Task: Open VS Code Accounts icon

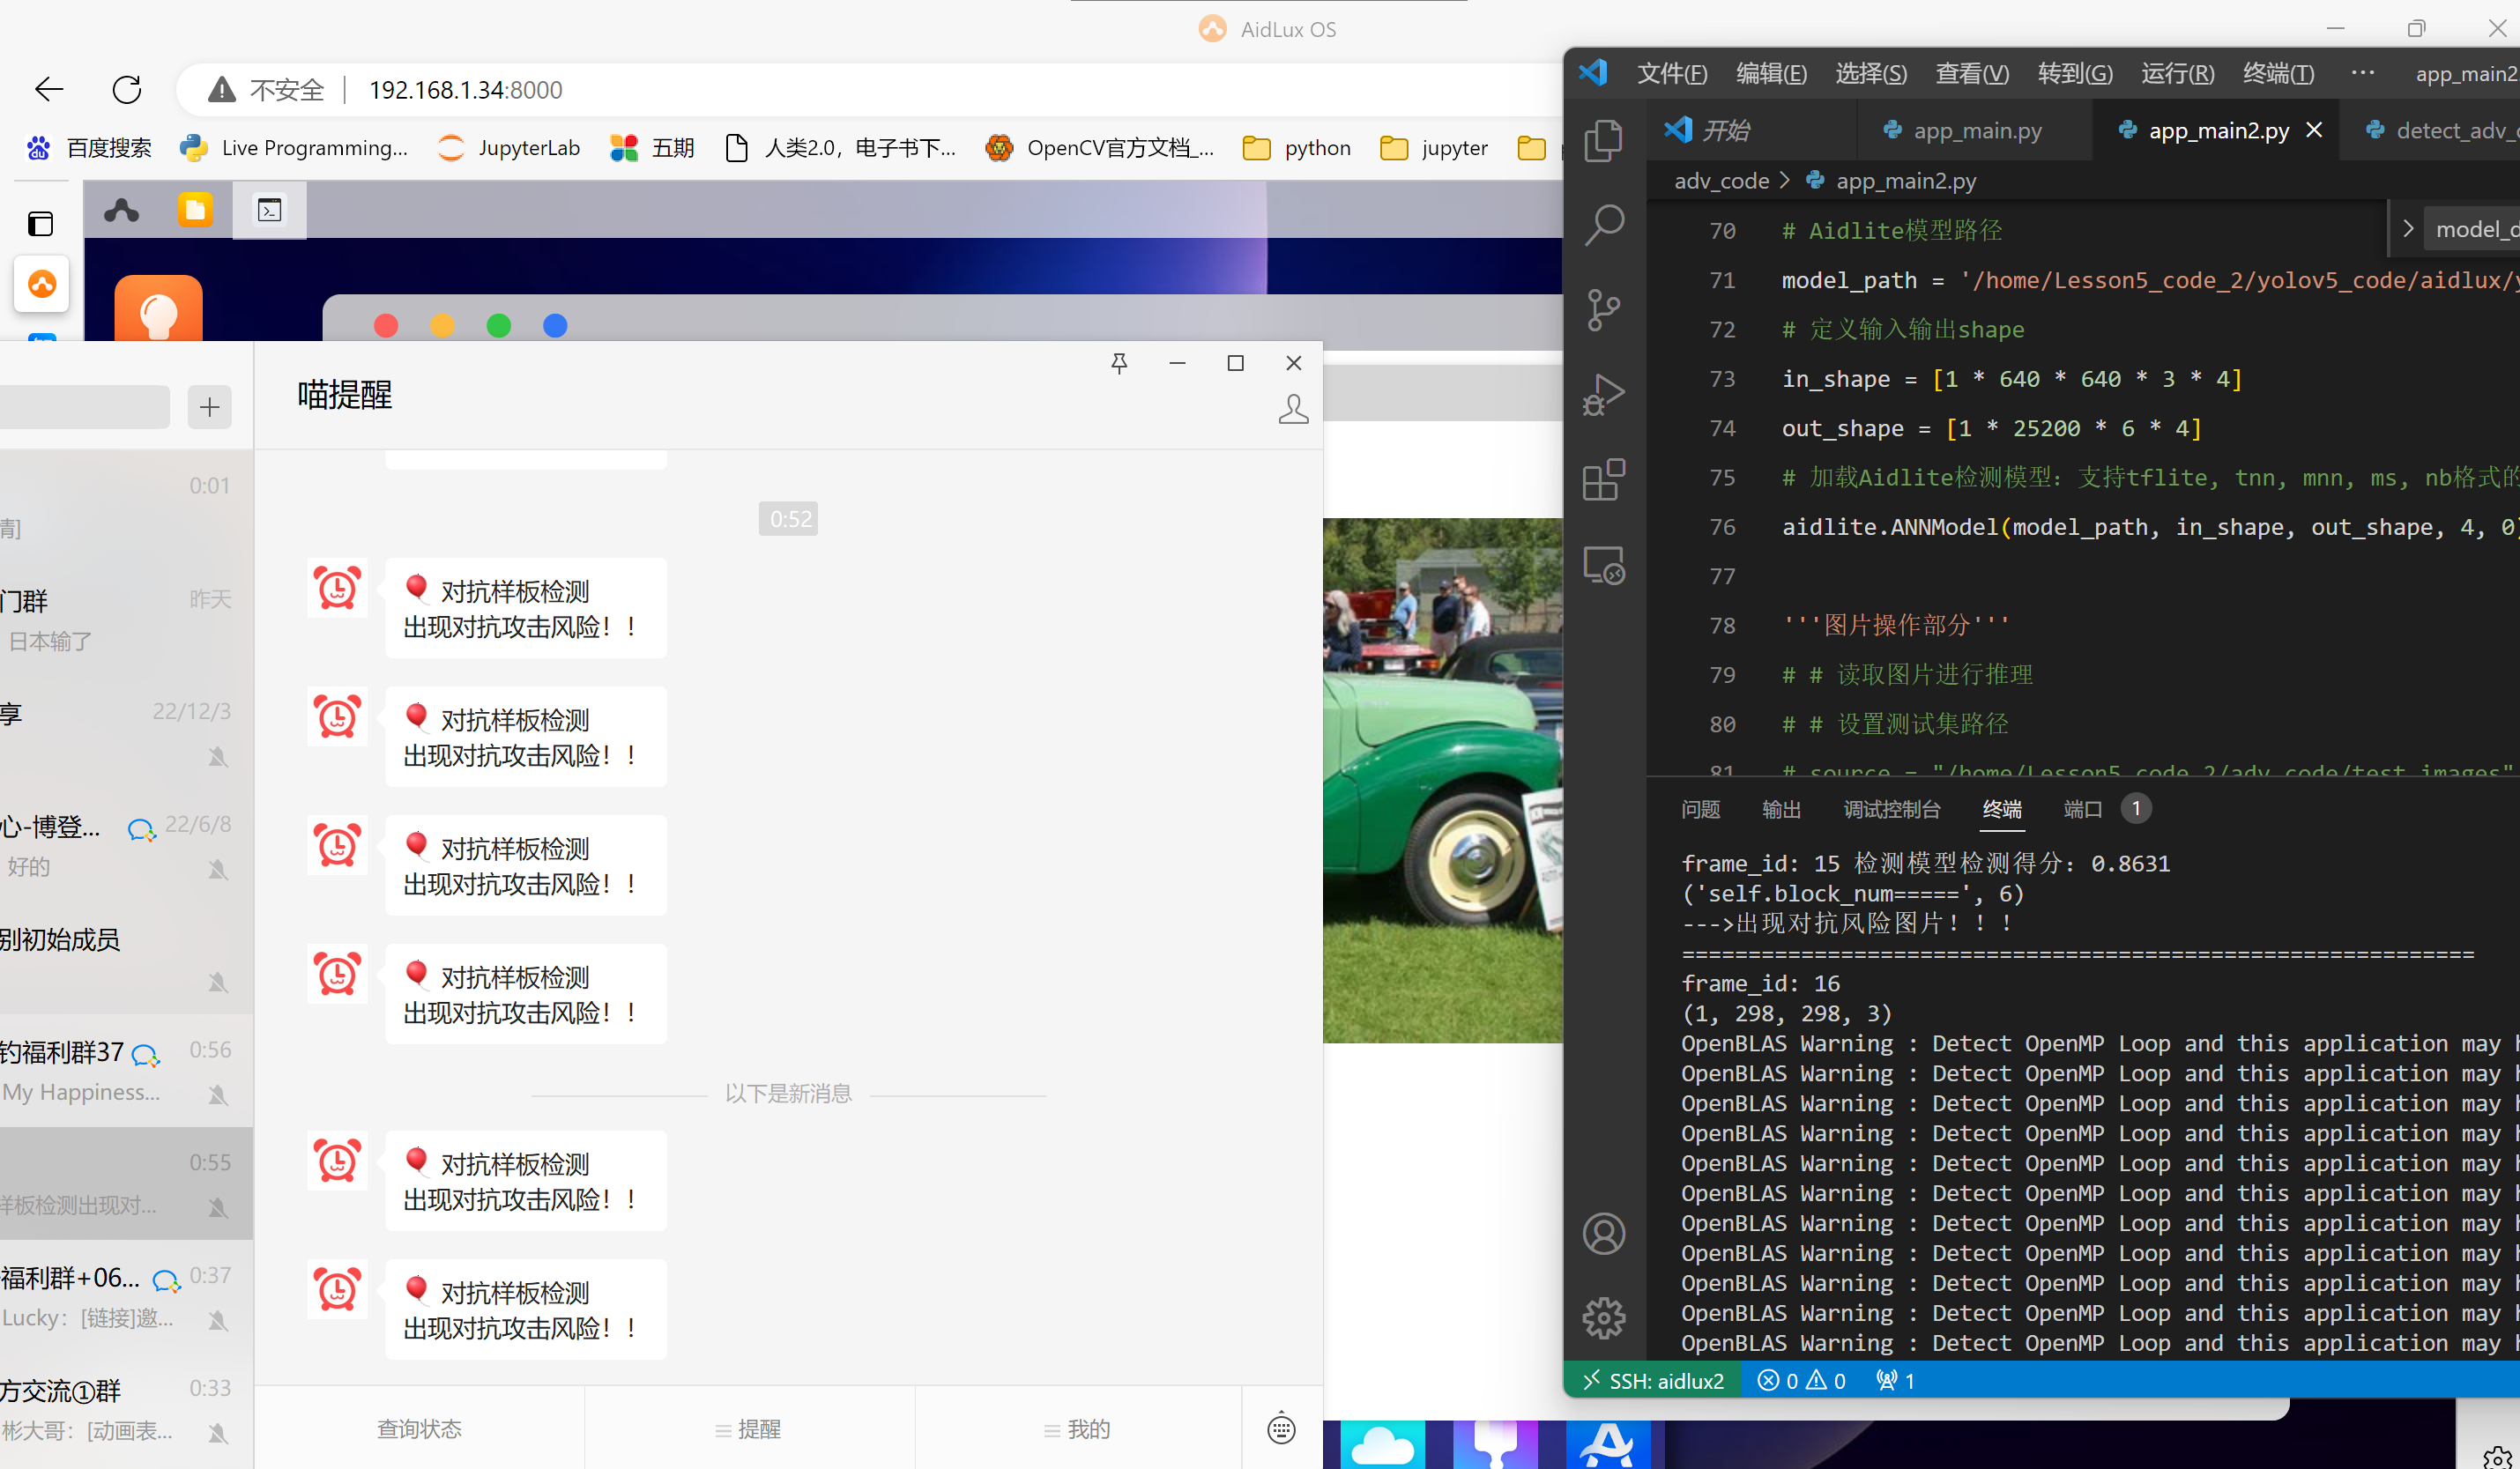Action: tap(1604, 1233)
